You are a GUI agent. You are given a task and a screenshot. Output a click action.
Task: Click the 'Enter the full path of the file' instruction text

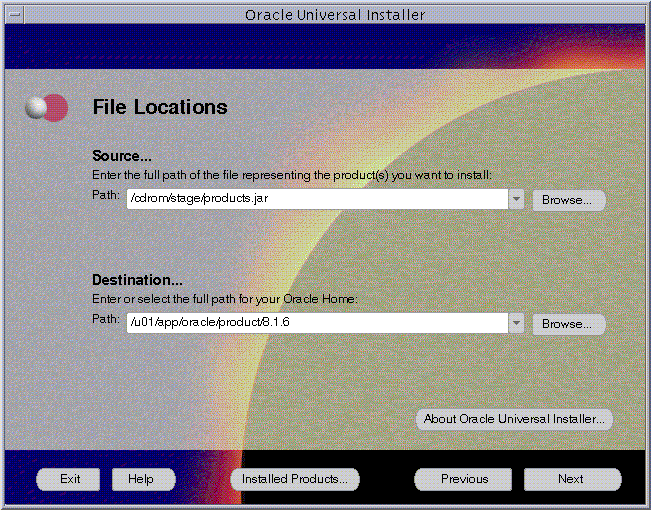click(291, 175)
